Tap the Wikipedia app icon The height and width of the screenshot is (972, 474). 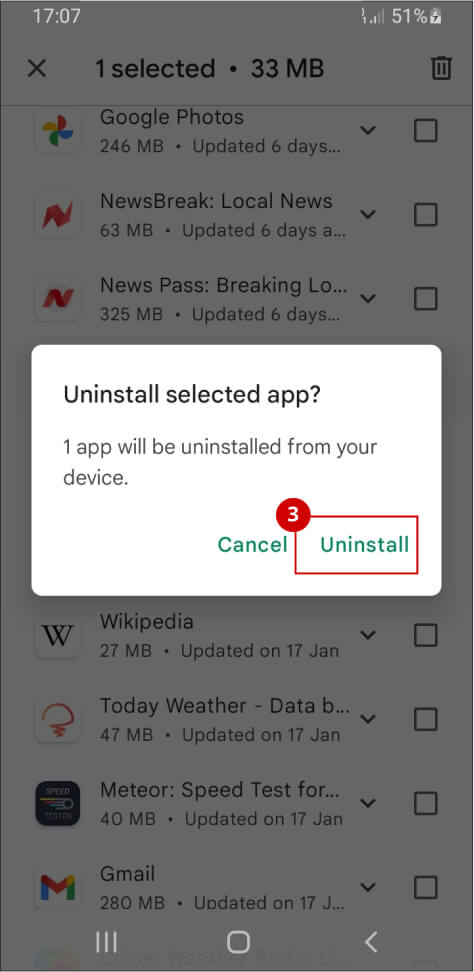point(58,635)
